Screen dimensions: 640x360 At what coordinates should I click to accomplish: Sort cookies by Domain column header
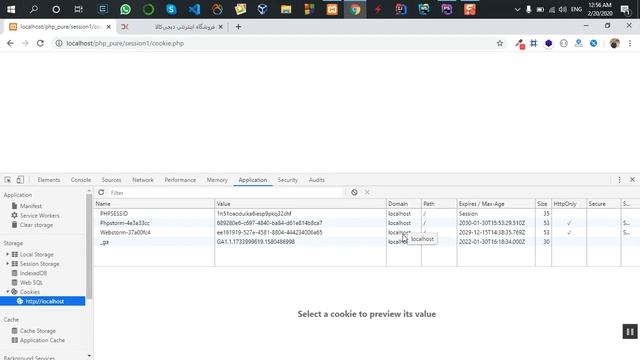pos(404,204)
